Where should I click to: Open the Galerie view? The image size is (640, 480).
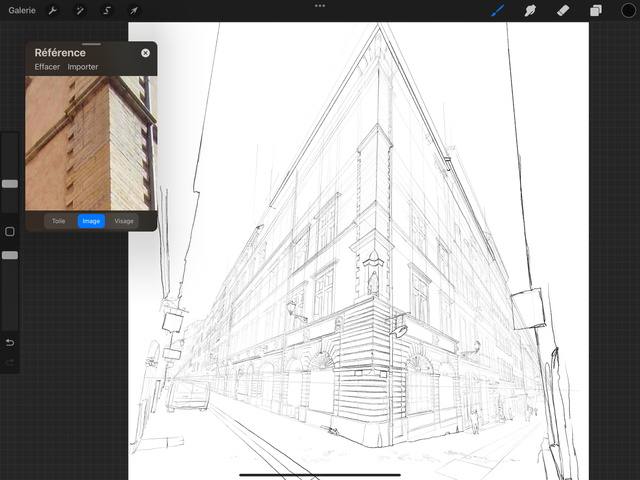point(22,11)
